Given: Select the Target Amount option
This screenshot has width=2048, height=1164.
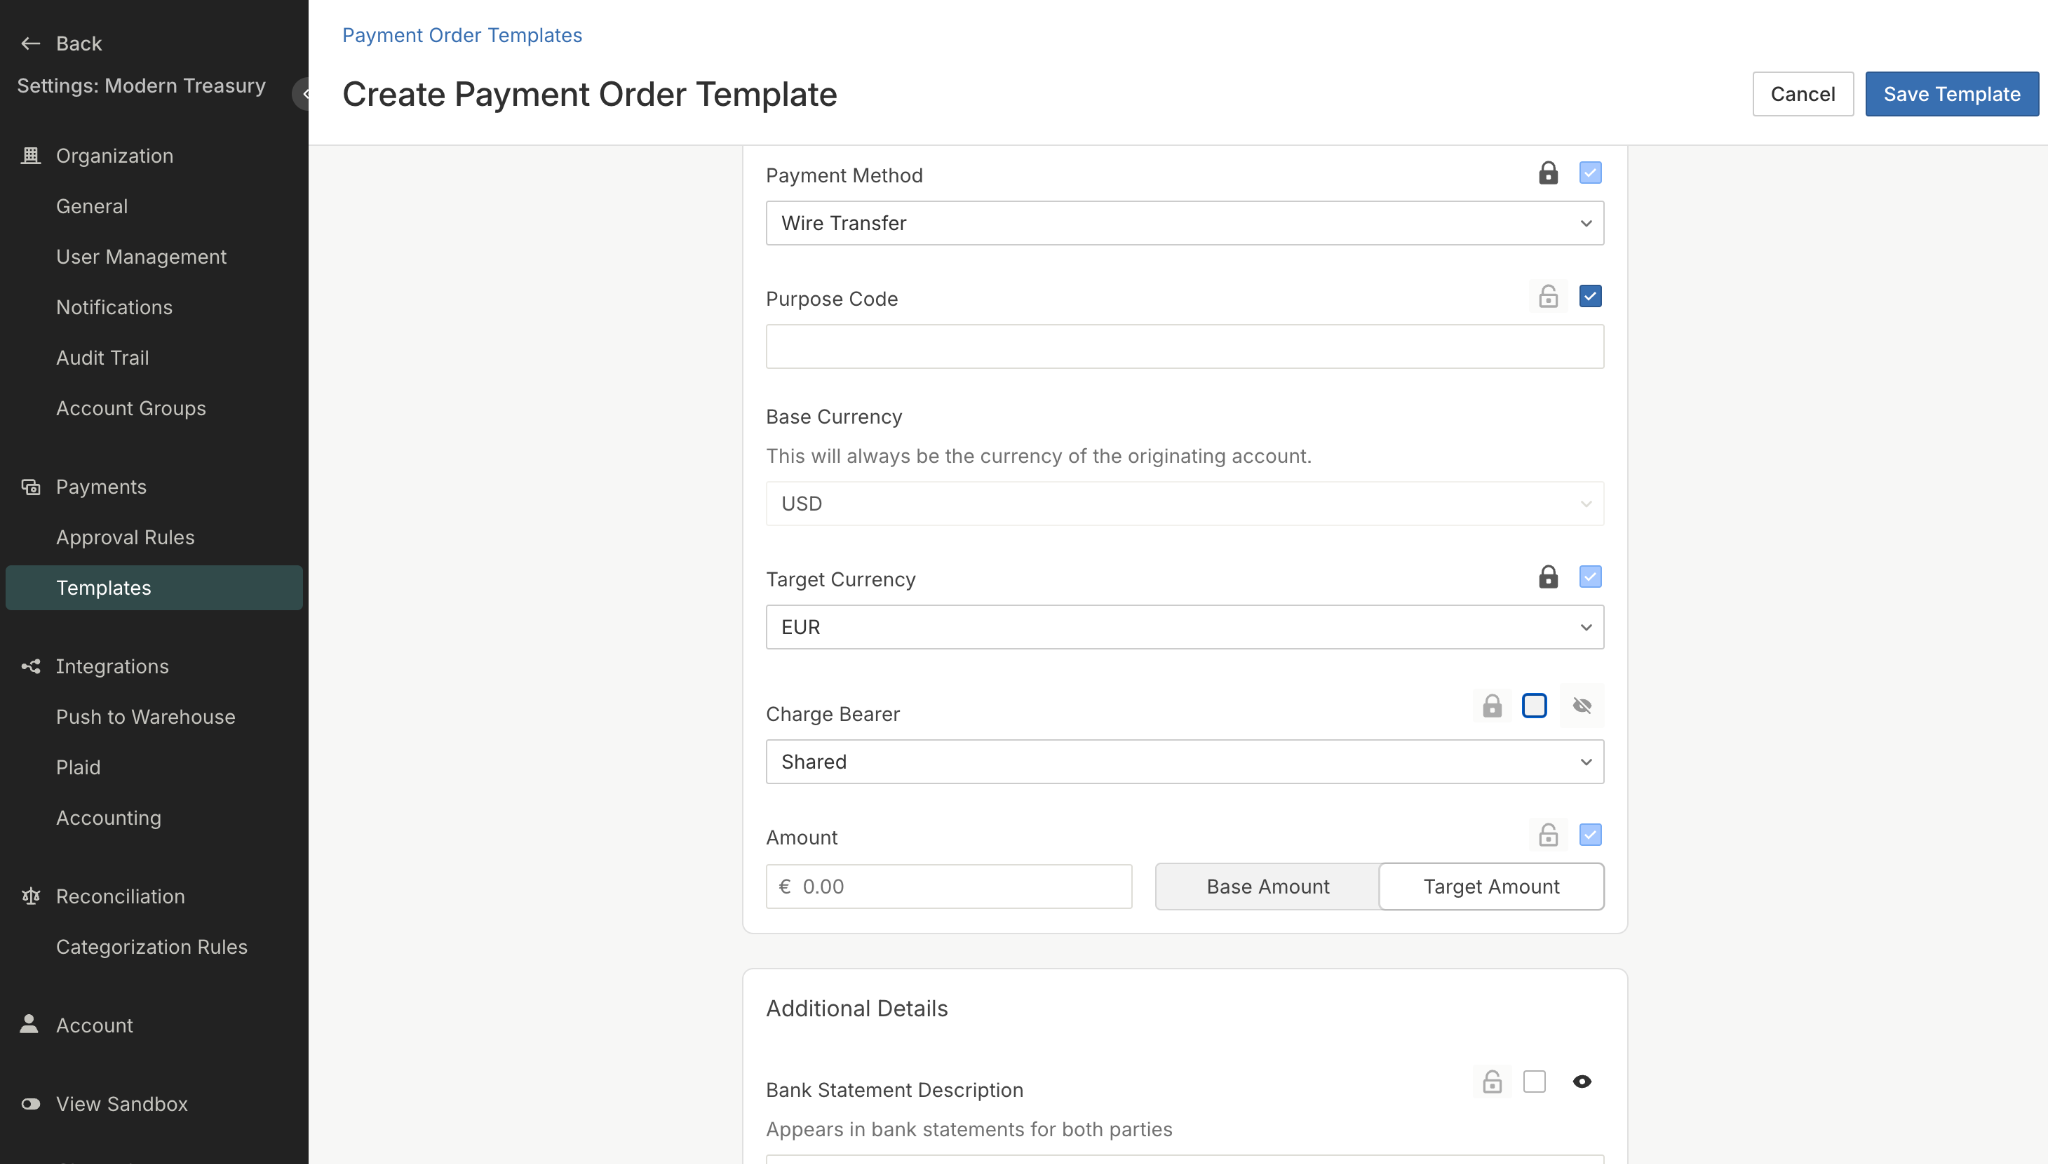Looking at the screenshot, I should [x=1491, y=887].
